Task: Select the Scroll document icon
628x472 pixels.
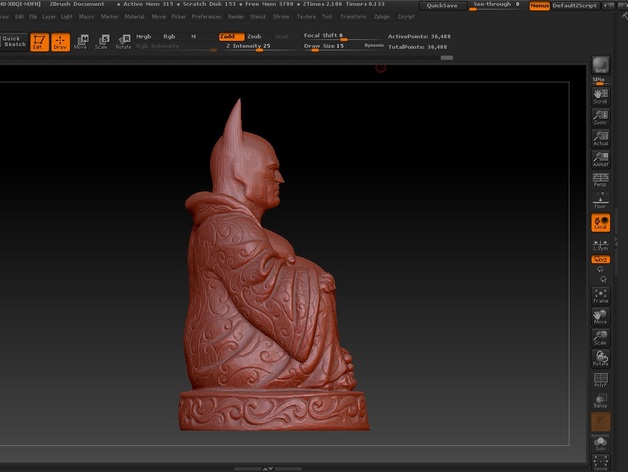Action: click(x=600, y=96)
